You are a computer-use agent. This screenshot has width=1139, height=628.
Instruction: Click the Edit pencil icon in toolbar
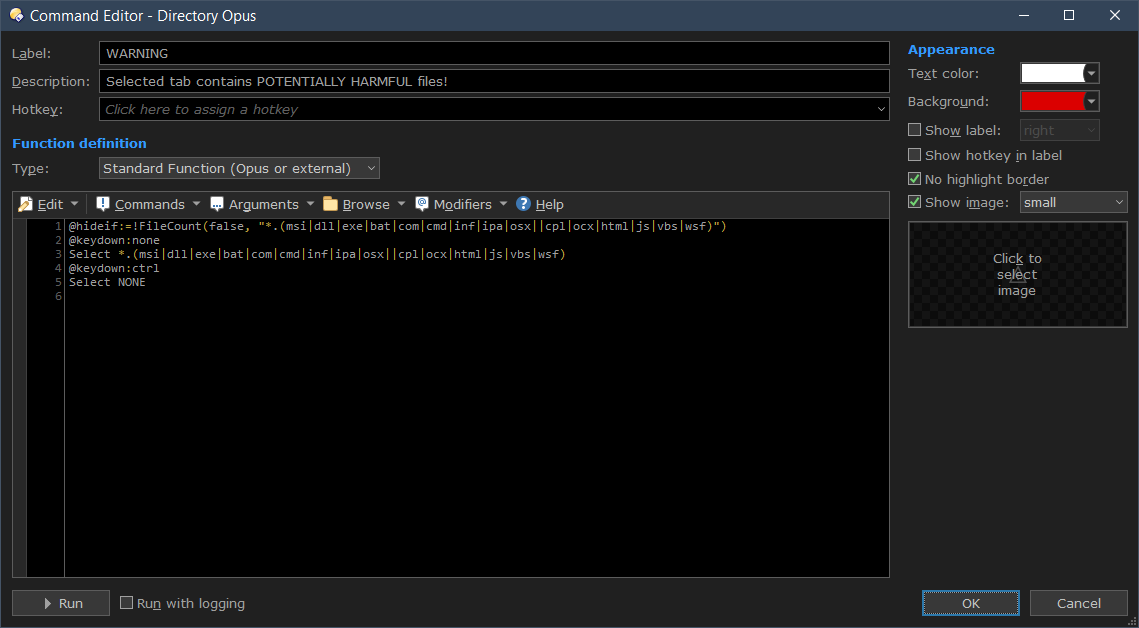click(26, 204)
